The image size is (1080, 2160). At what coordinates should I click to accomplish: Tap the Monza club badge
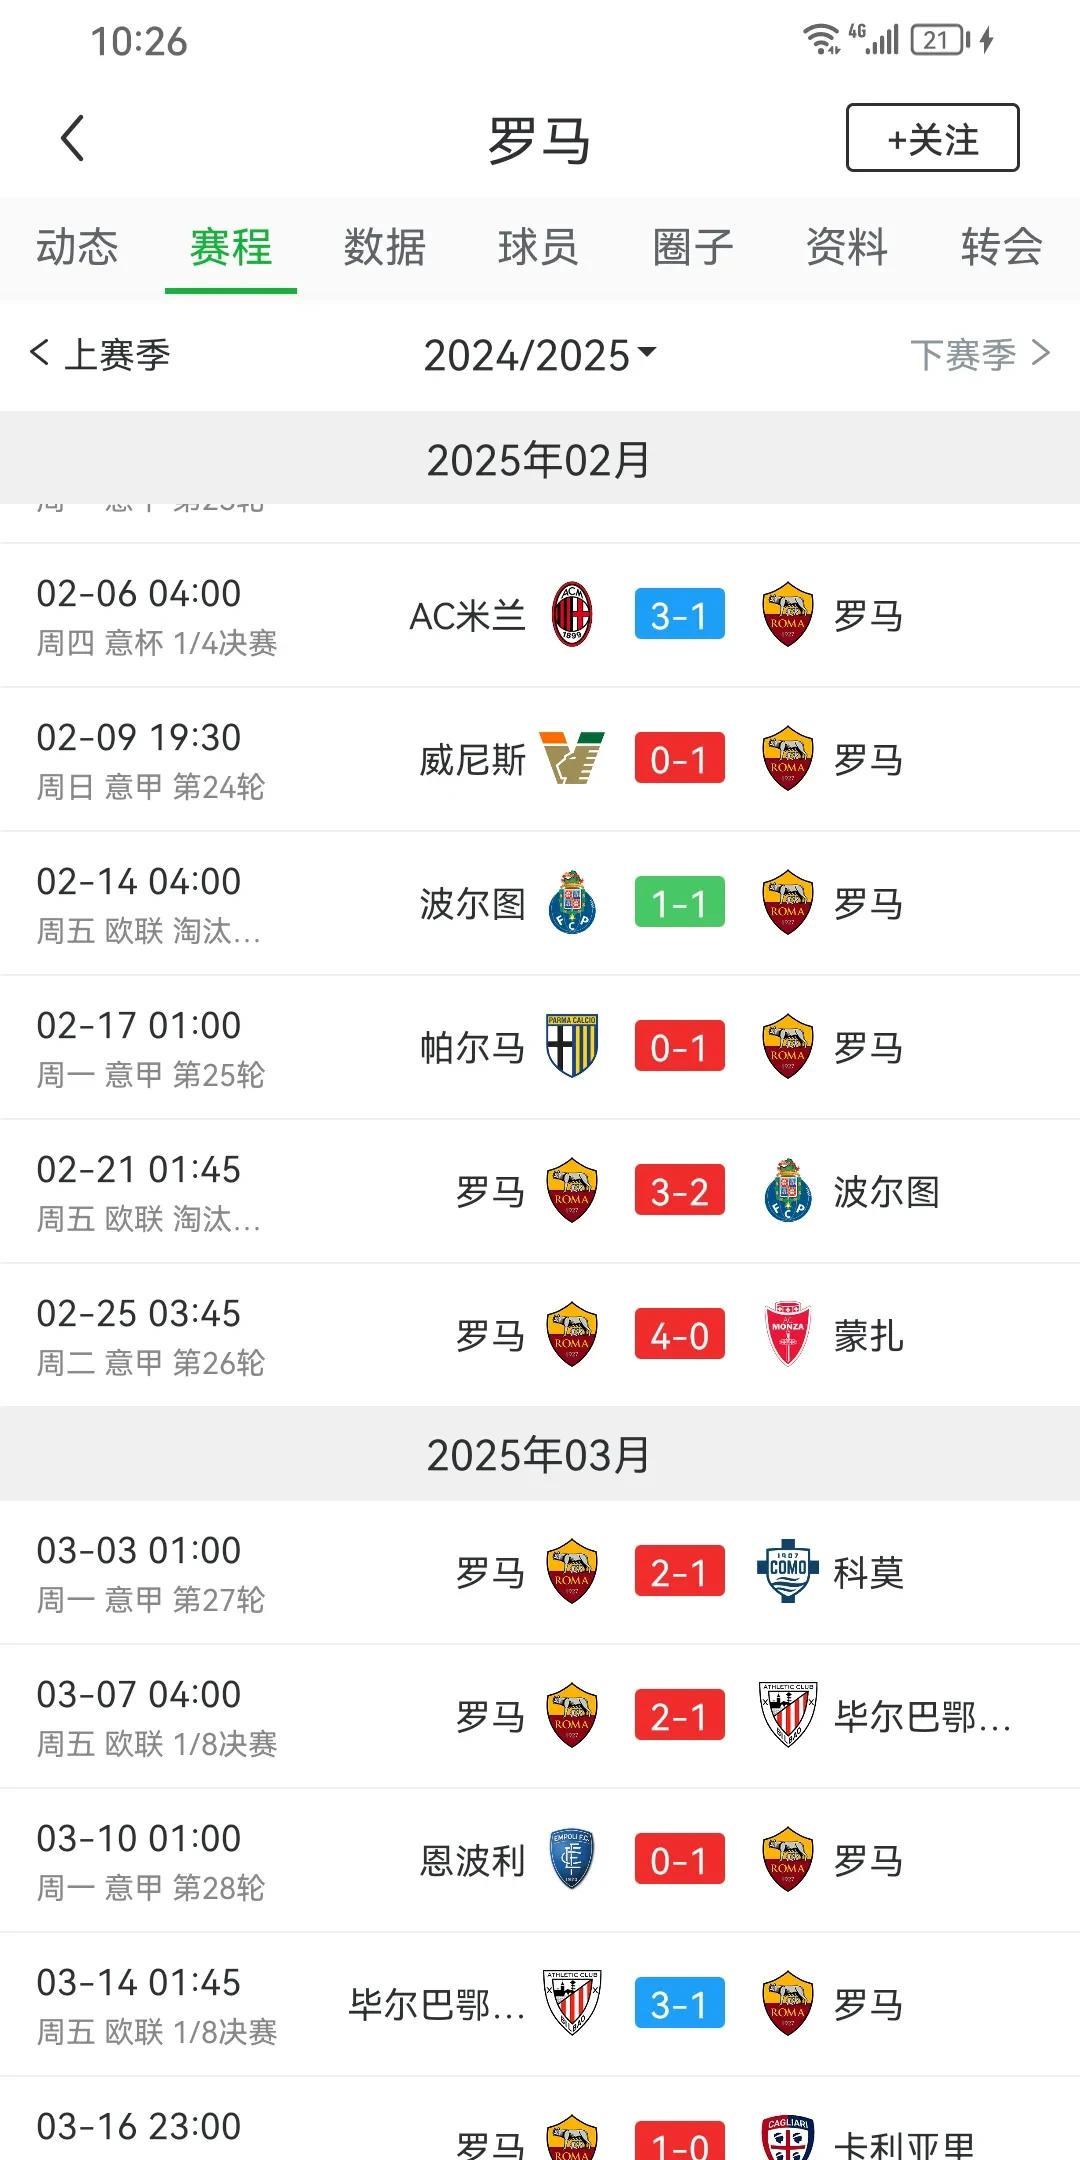787,1334
